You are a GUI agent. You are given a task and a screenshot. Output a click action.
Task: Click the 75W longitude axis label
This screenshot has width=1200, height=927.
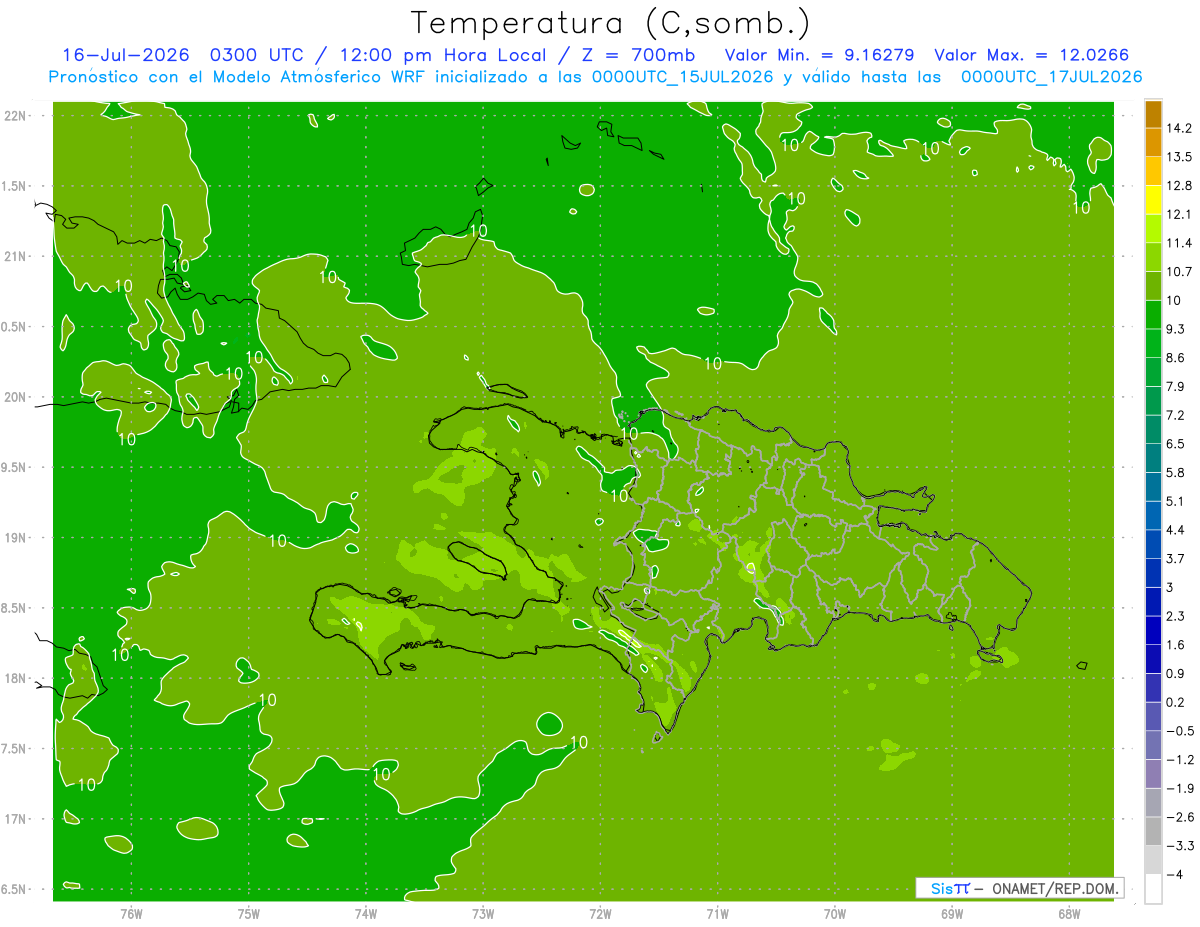pyautogui.click(x=249, y=913)
